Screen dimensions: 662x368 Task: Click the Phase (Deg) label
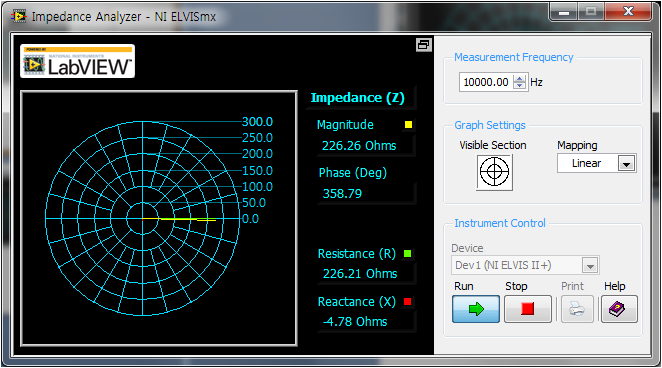pos(353,173)
